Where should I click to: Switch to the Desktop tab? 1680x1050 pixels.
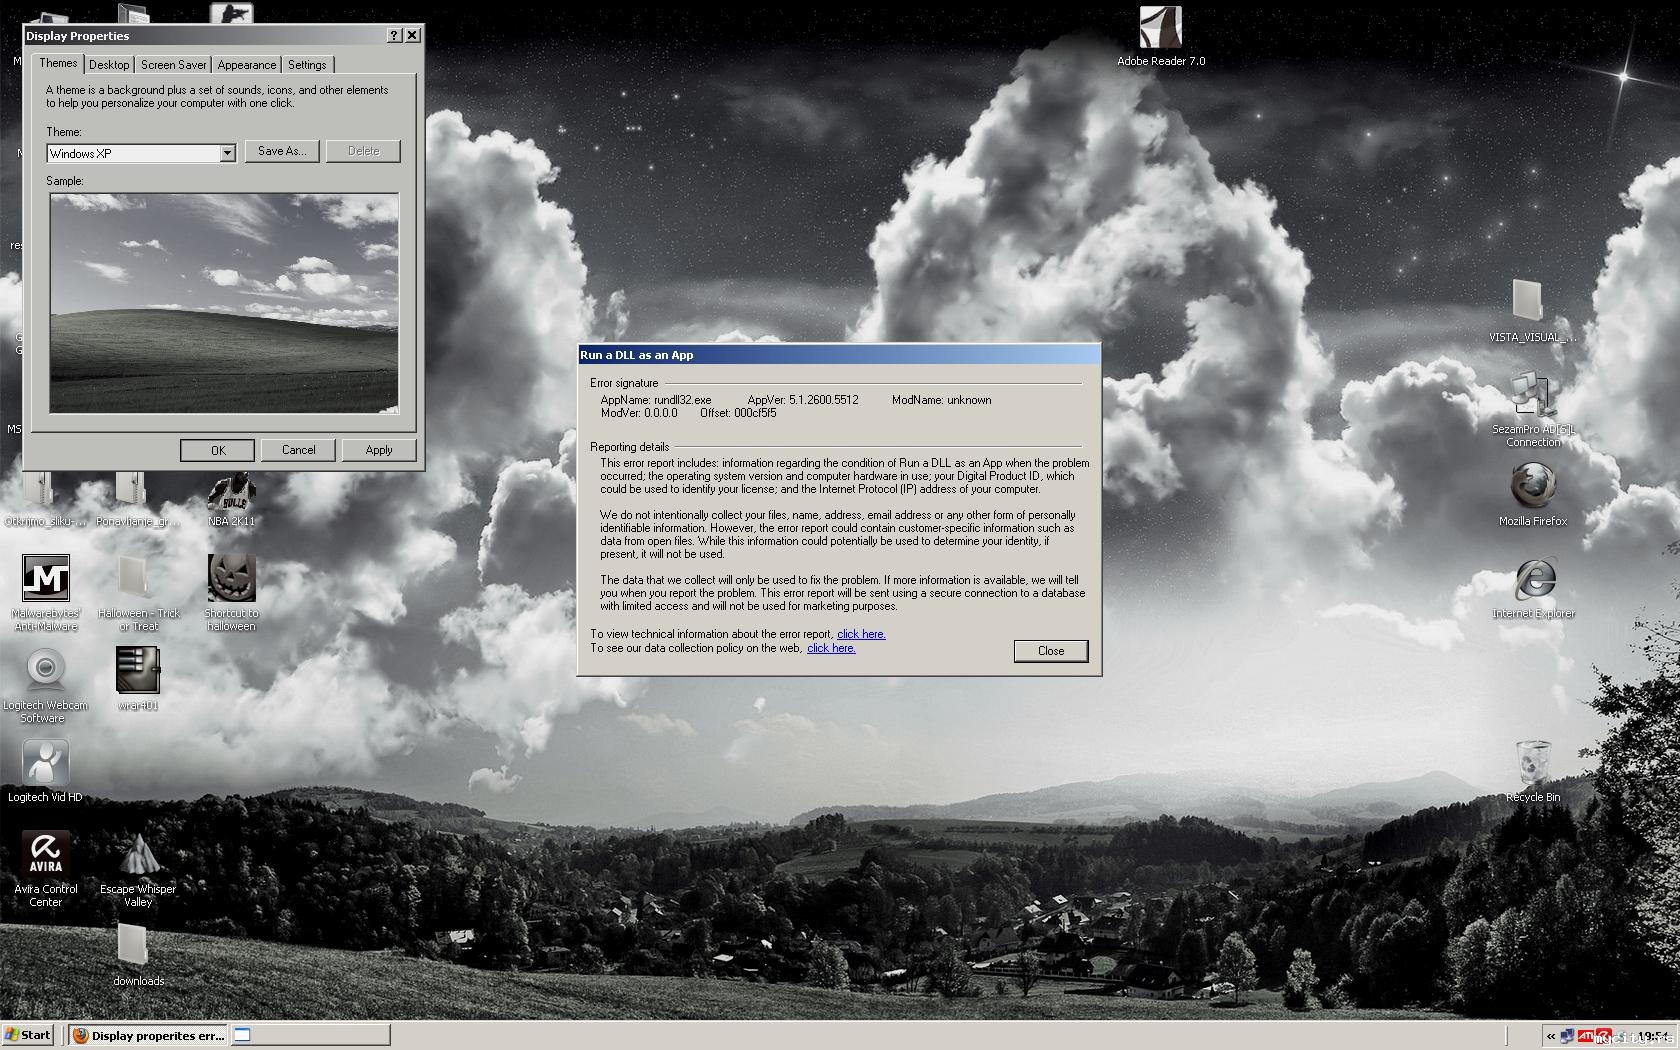109,65
